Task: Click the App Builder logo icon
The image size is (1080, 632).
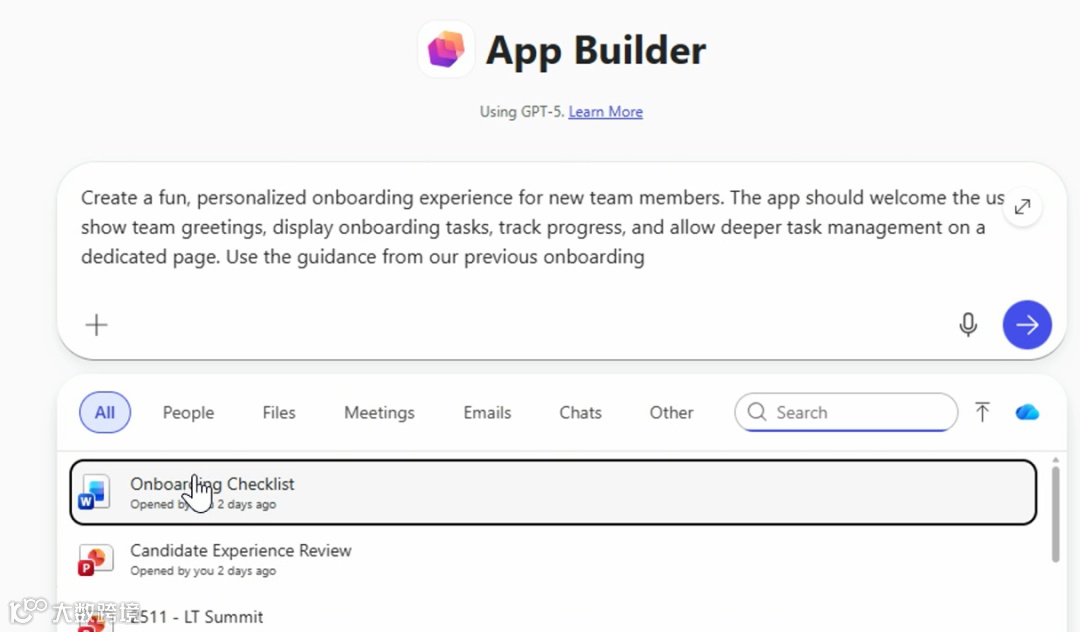Action: 446,50
